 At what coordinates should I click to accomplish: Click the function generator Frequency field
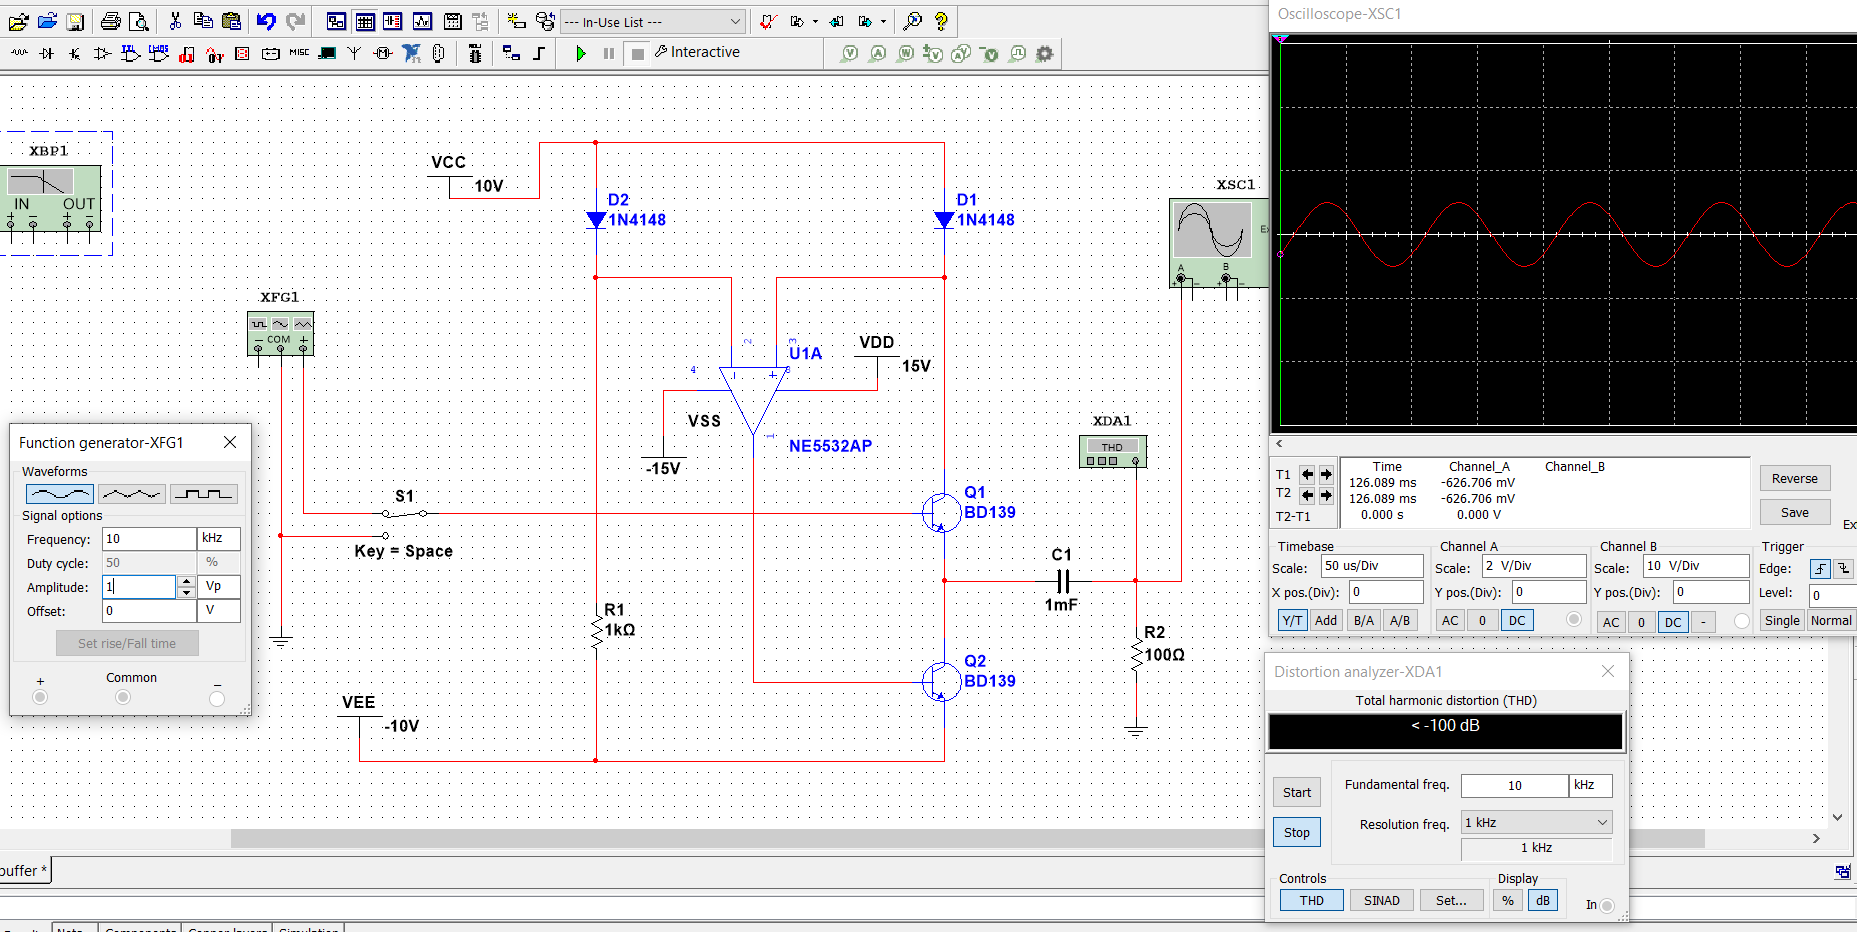pyautogui.click(x=149, y=538)
